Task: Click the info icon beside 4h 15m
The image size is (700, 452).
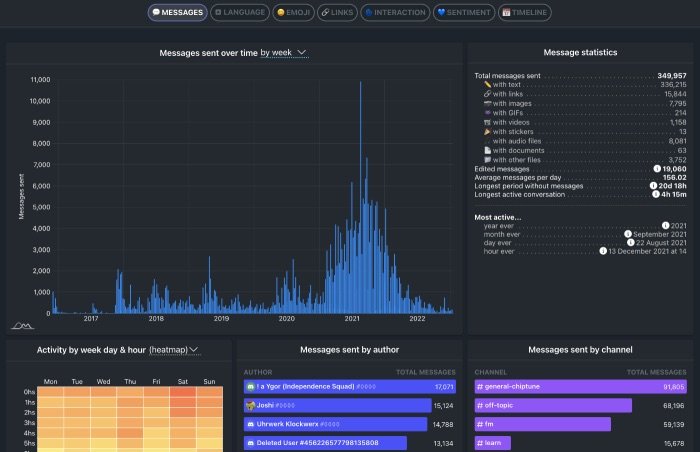Action: 654,194
